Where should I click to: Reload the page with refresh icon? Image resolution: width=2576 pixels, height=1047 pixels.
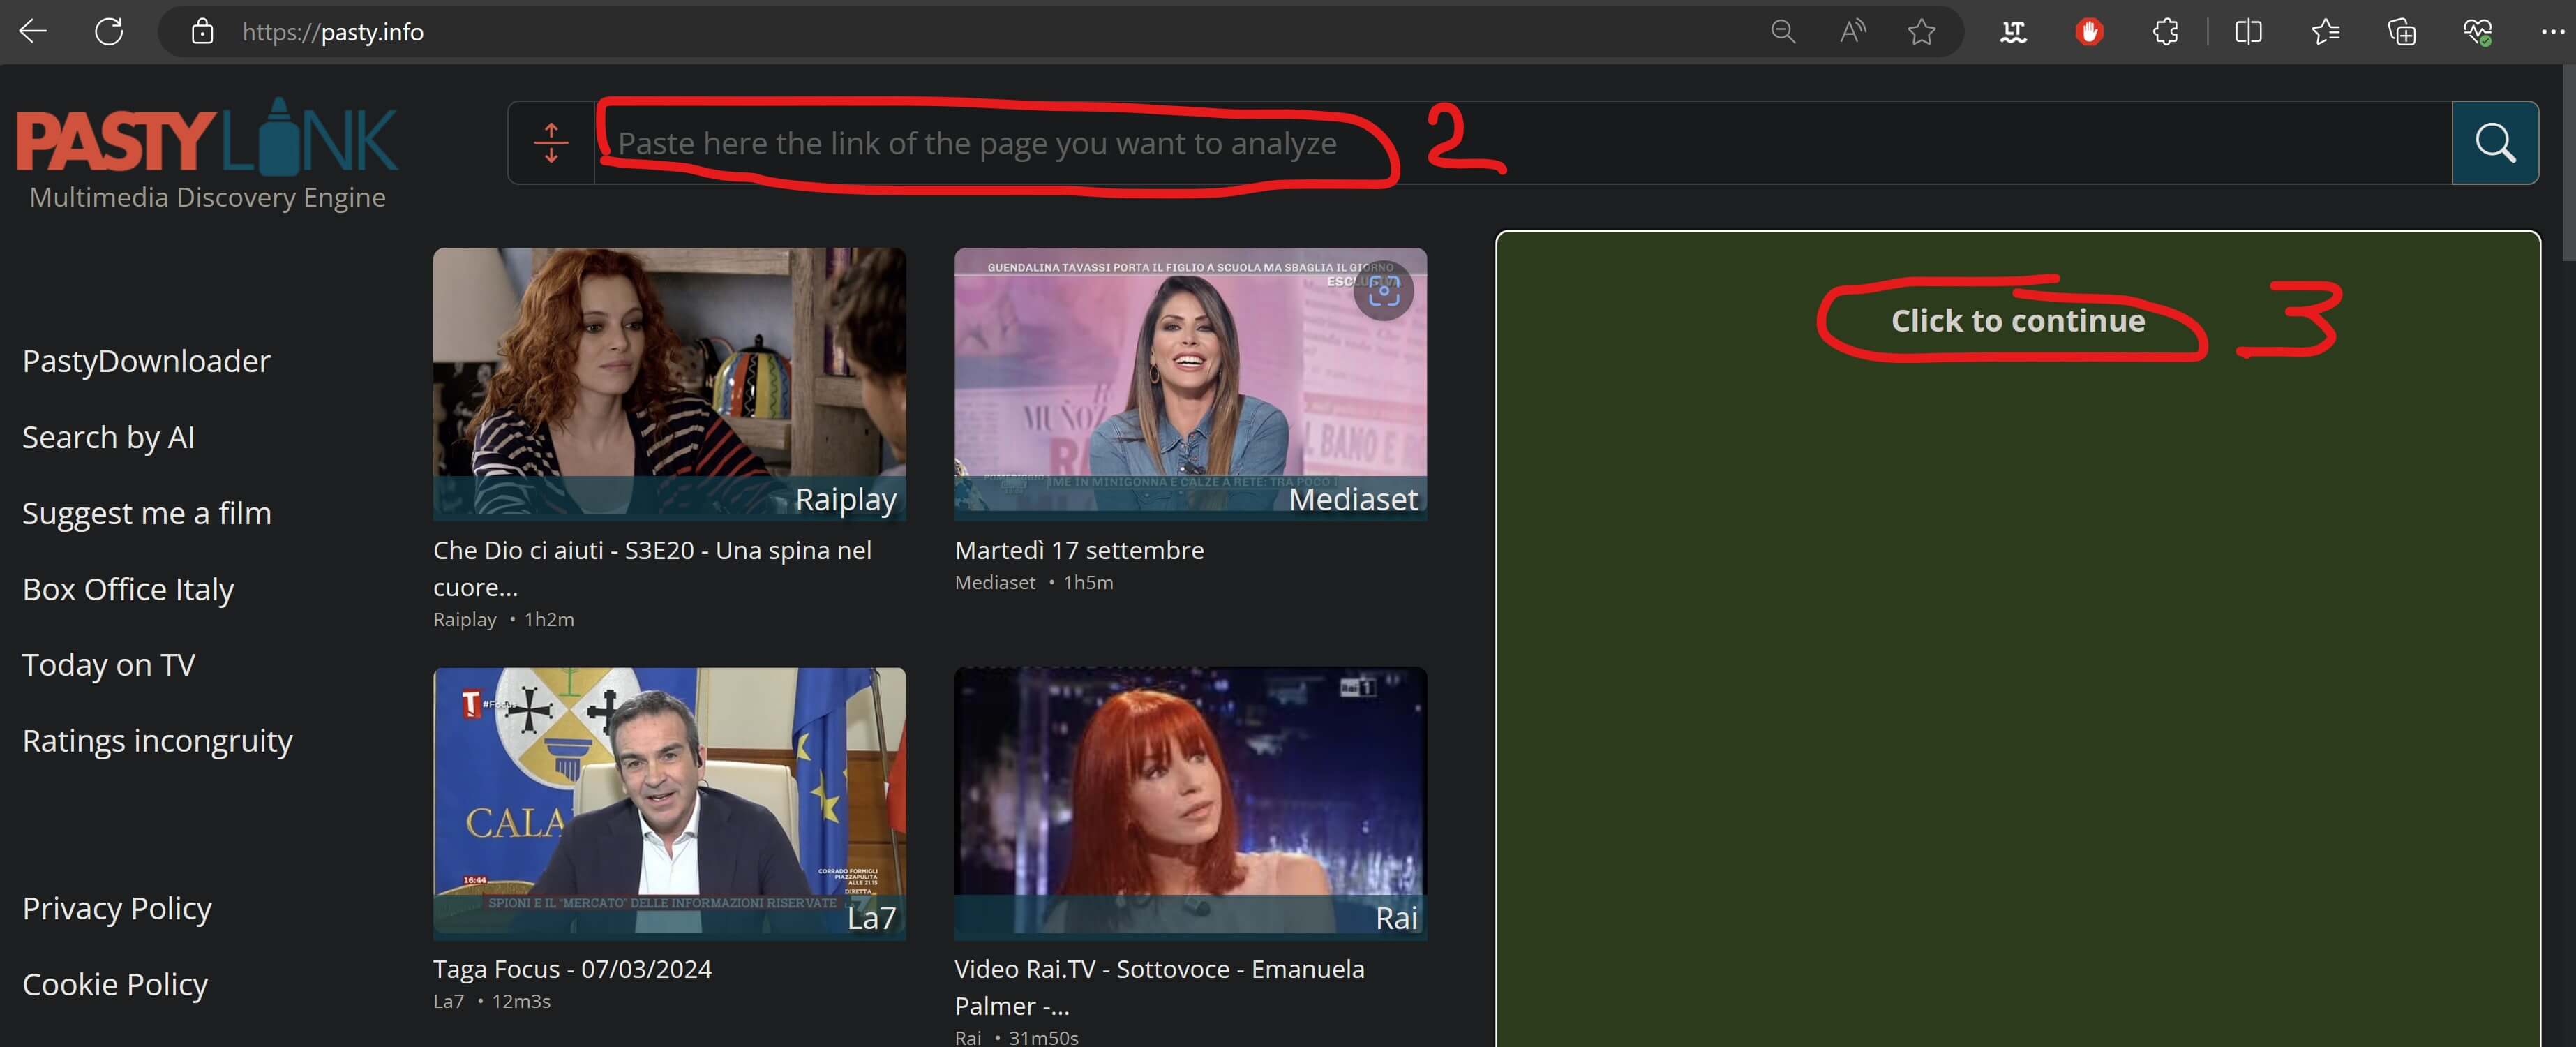109,32
